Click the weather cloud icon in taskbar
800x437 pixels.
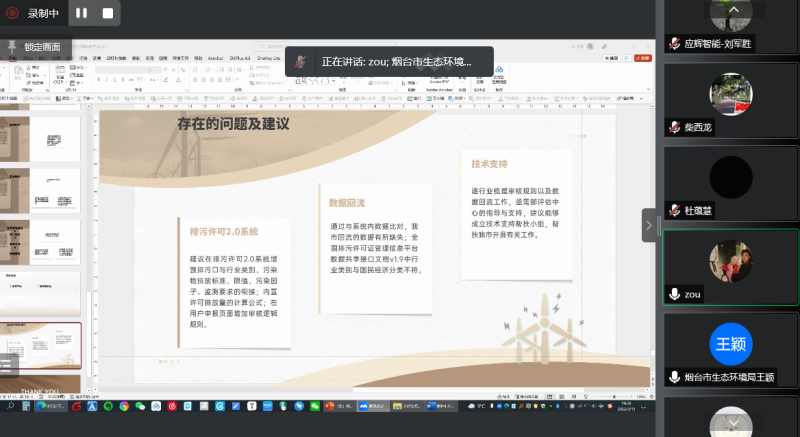pyautogui.click(x=470, y=406)
